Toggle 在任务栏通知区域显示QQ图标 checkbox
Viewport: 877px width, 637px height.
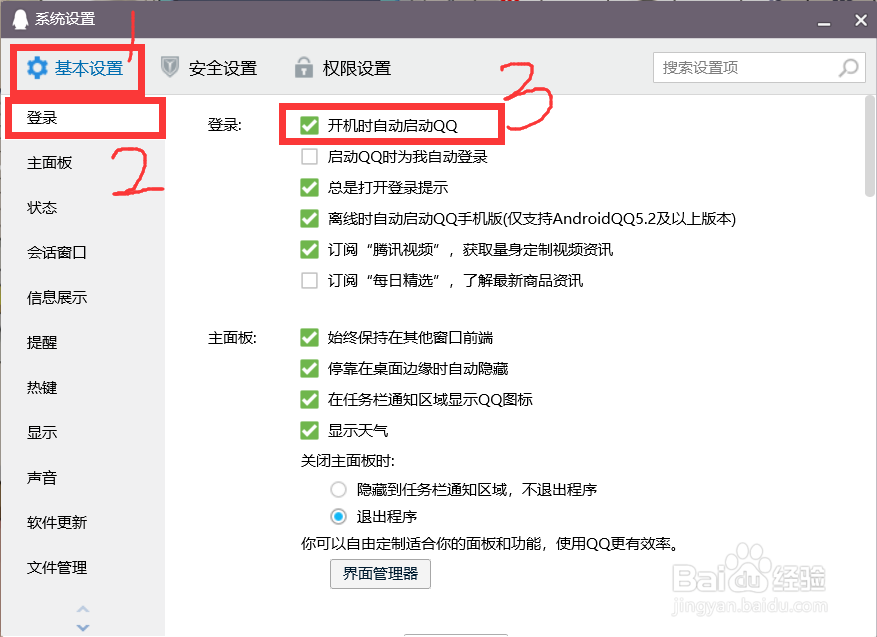pos(309,399)
